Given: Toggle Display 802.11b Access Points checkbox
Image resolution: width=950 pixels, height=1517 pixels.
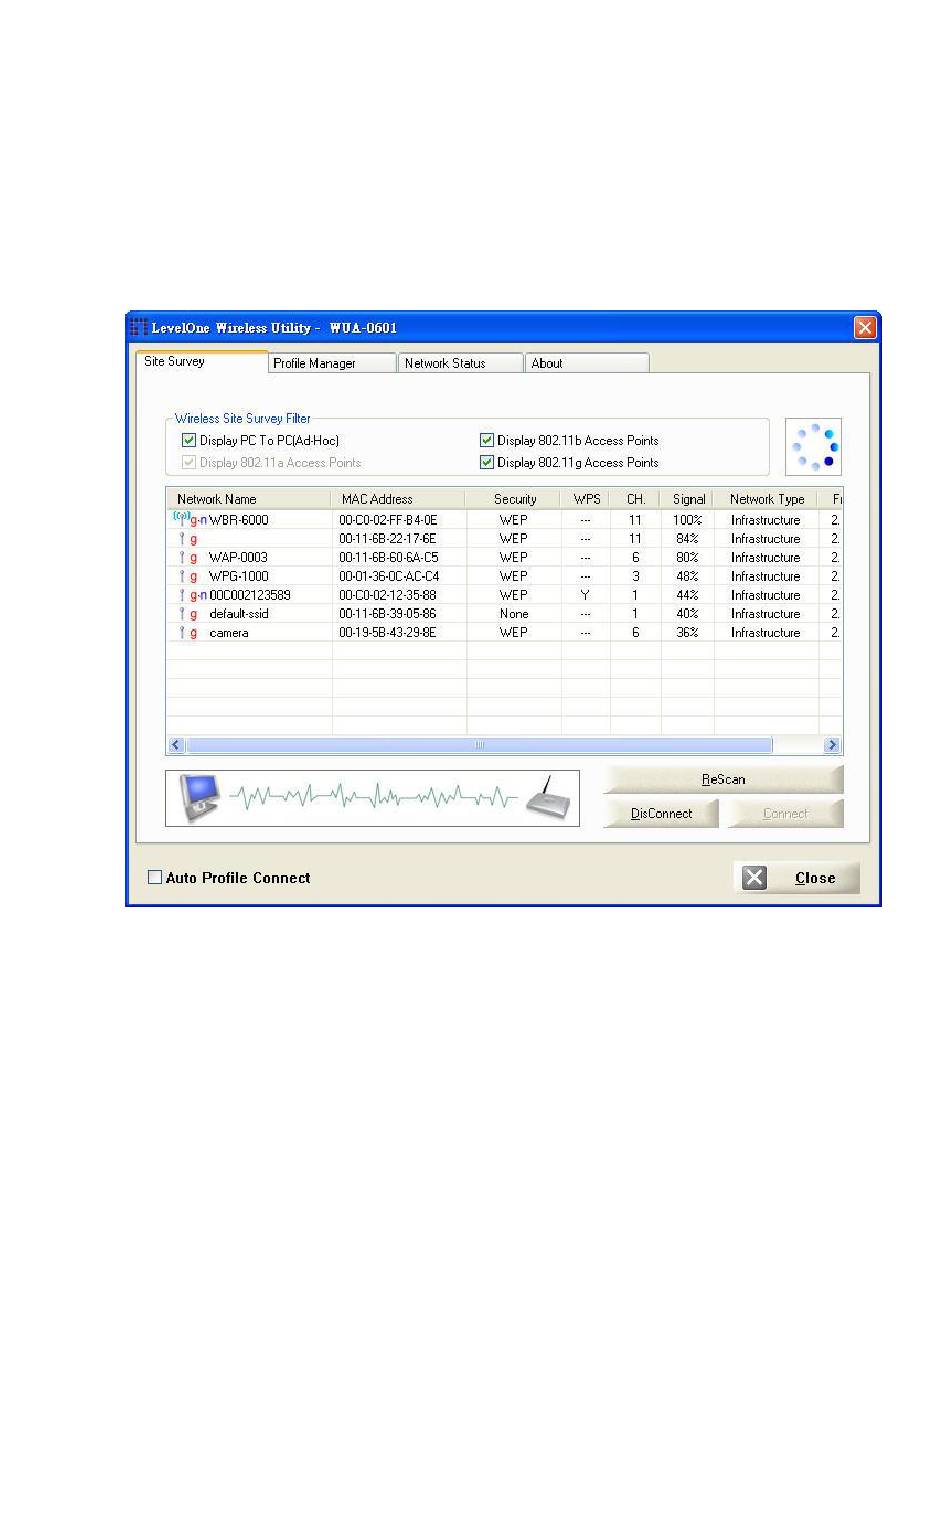Looking at the screenshot, I should coord(486,440).
